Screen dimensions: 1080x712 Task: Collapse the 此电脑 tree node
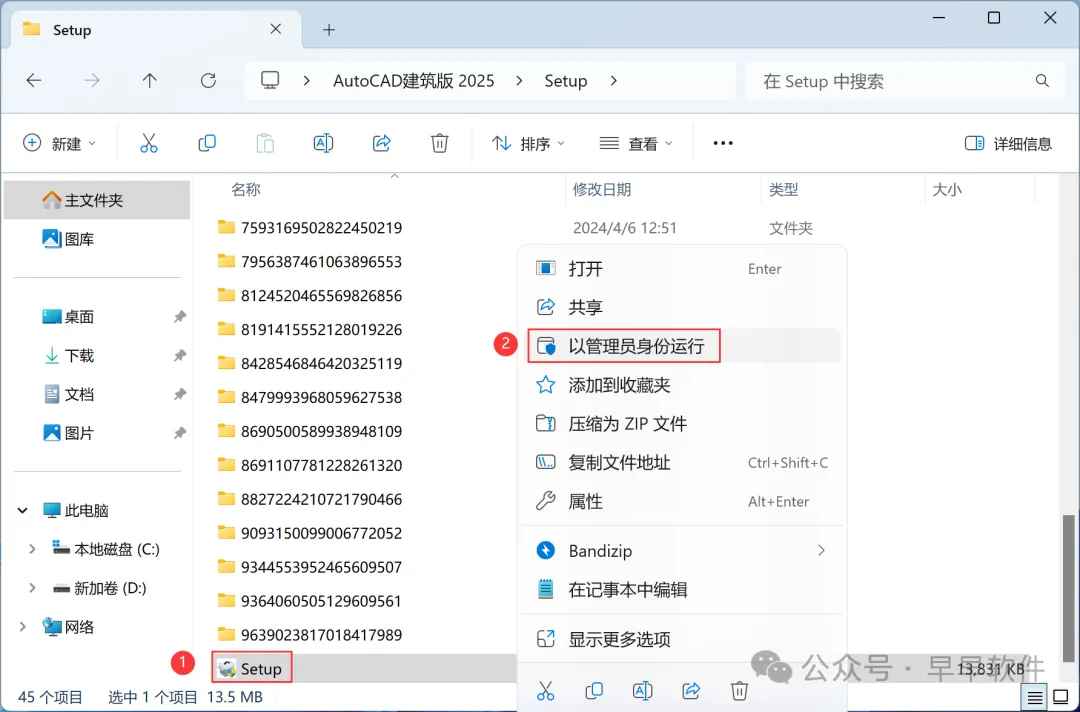click(x=23, y=510)
